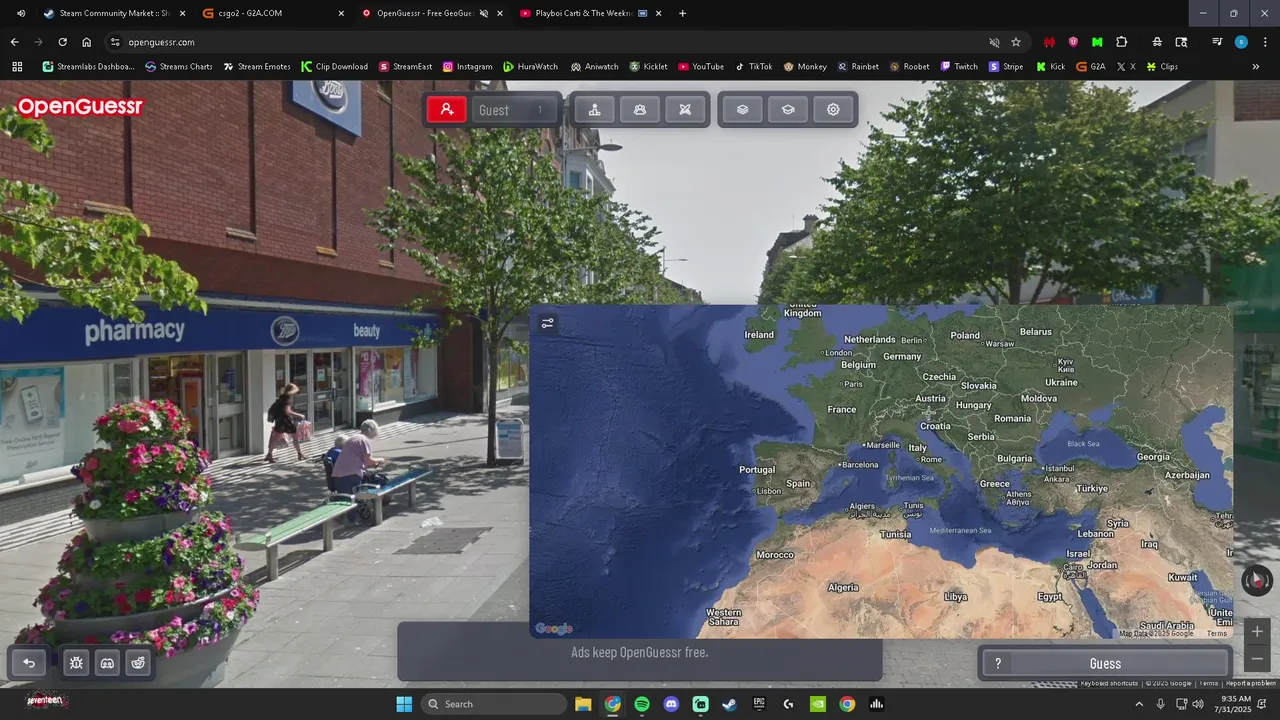Open Spotify from the taskbar

(642, 704)
